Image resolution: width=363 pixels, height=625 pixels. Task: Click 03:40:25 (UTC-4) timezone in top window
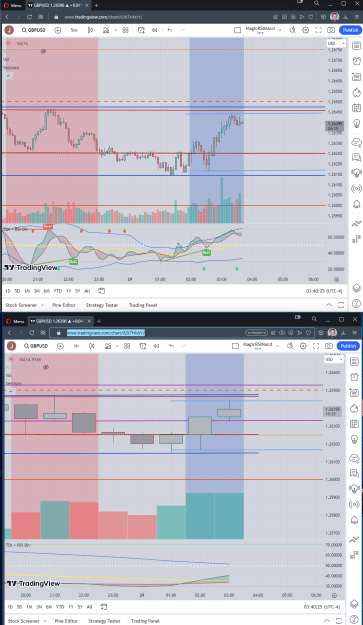pyautogui.click(x=324, y=291)
